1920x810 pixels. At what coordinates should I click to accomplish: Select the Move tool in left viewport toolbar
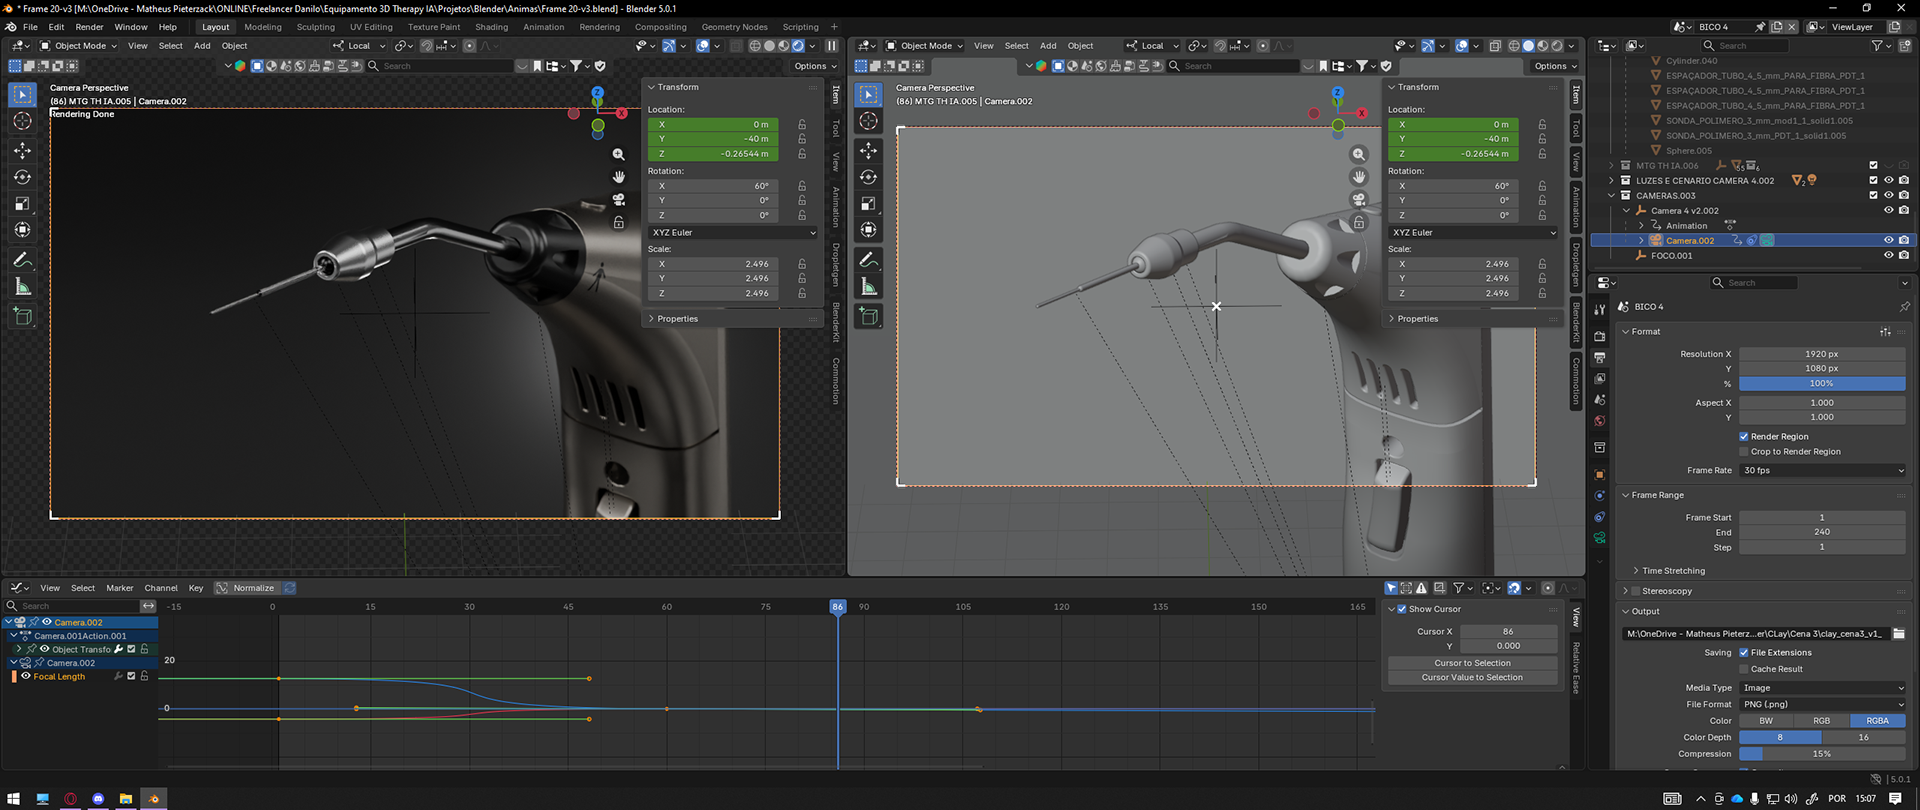[22, 150]
